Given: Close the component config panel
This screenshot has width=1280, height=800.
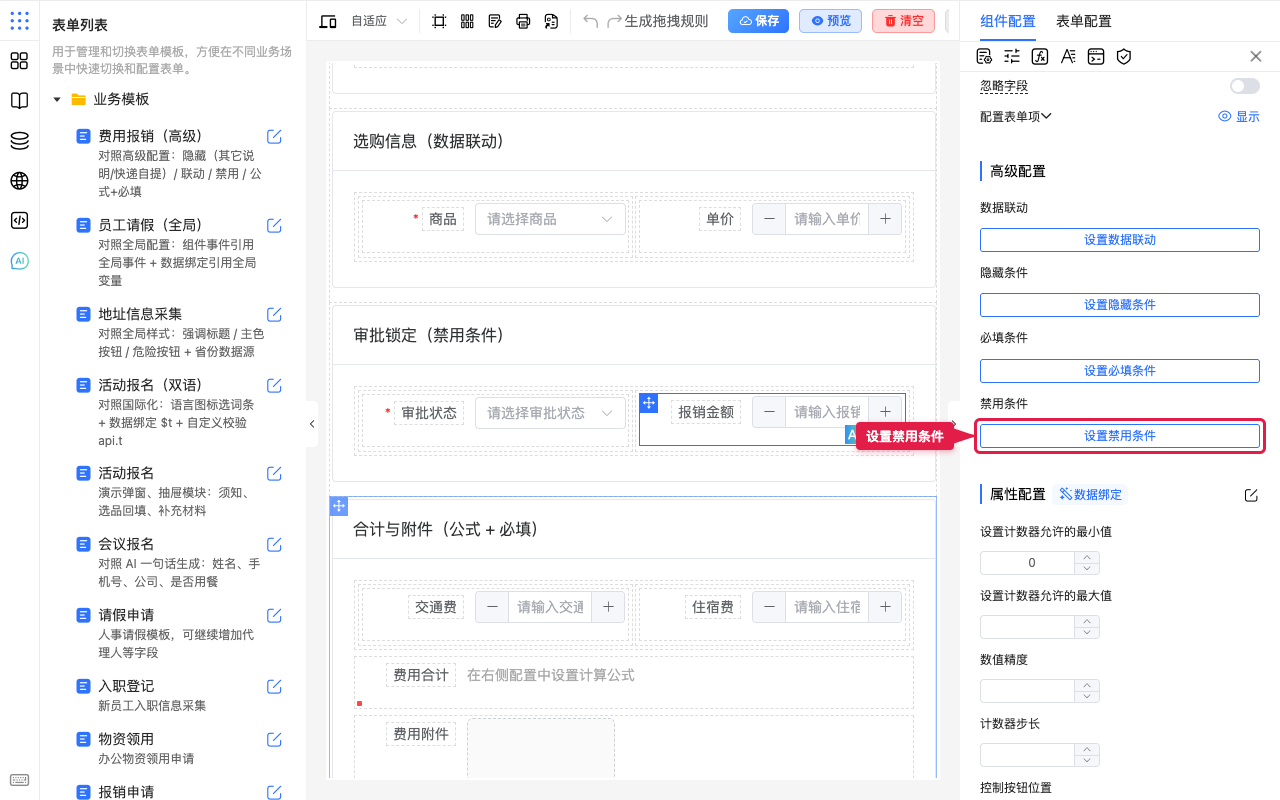Looking at the screenshot, I should [x=1256, y=57].
